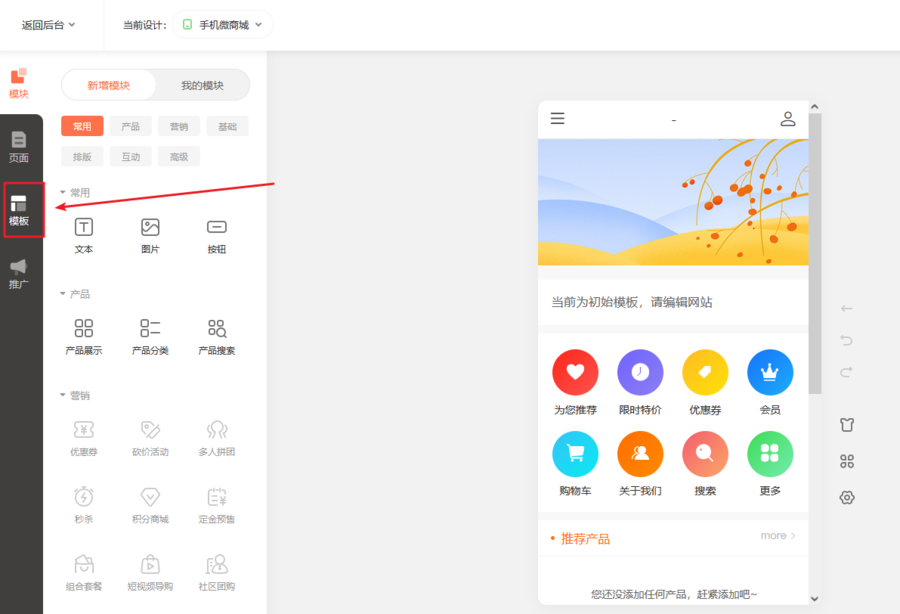Image resolution: width=900 pixels, height=614 pixels.
Task: Click the more link beside 推荐产品
Action: click(776, 535)
